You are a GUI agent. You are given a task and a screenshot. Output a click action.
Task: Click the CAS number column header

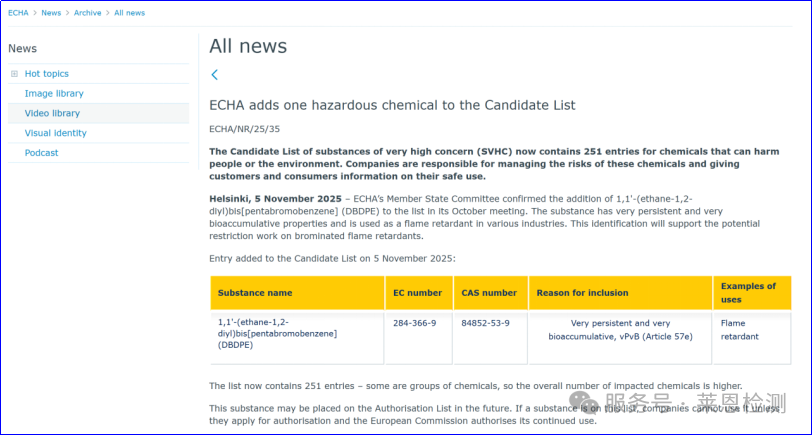coord(489,293)
